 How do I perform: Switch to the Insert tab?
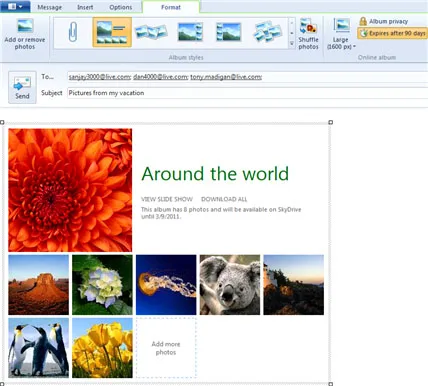coord(85,7)
